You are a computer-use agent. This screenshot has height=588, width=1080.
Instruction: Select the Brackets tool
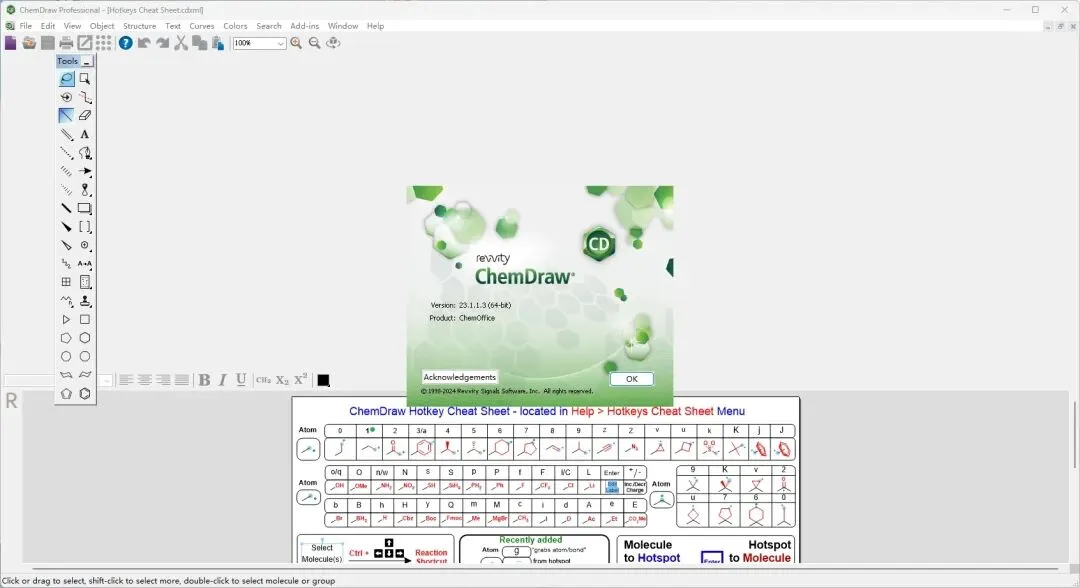tap(85, 227)
